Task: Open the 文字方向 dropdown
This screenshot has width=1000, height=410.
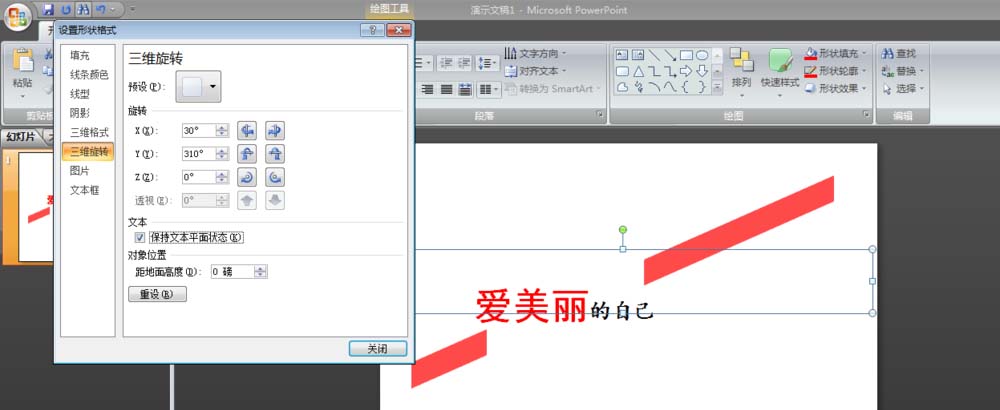Action: 534,54
